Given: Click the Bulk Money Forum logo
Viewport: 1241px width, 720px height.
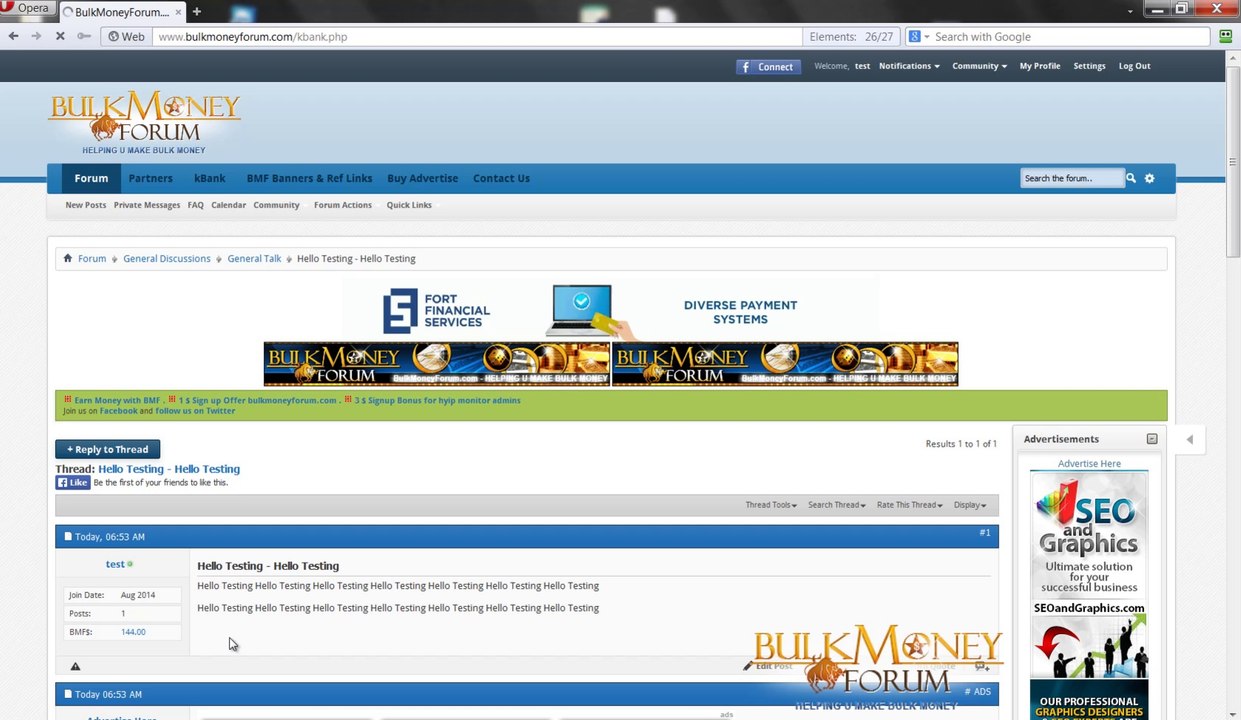Looking at the screenshot, I should point(145,122).
